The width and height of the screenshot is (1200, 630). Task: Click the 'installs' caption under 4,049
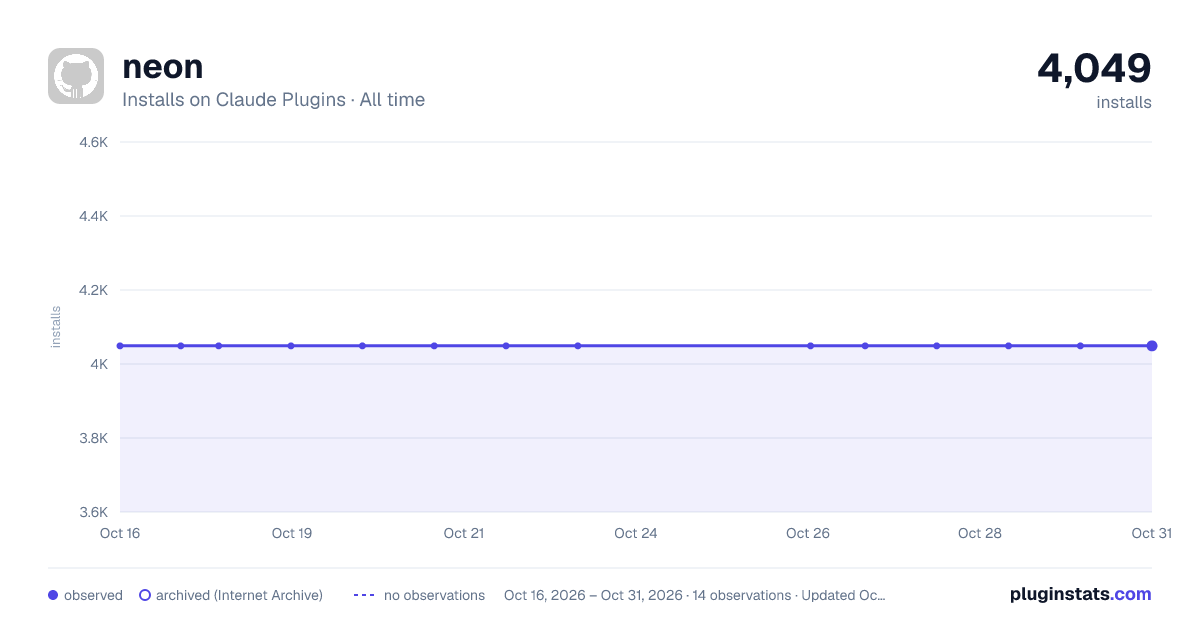(x=1124, y=102)
